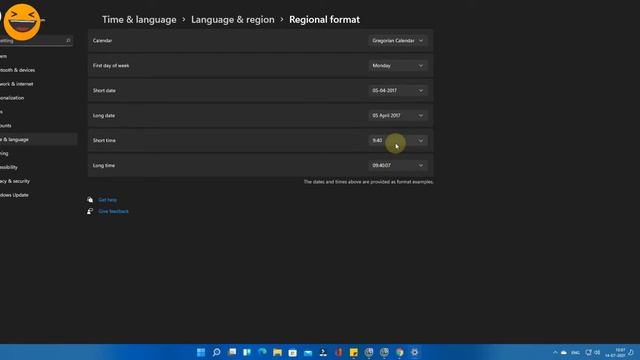Click the Give feedback icon
Viewport: 640px width, 360px height.
pyautogui.click(x=90, y=211)
